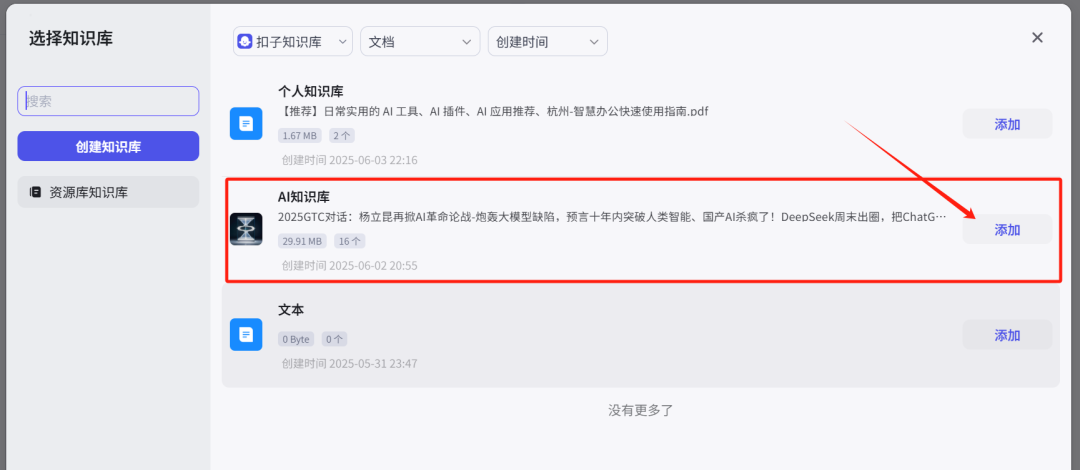Click the AI知识库 title
The width and height of the screenshot is (1080, 470).
tap(304, 197)
